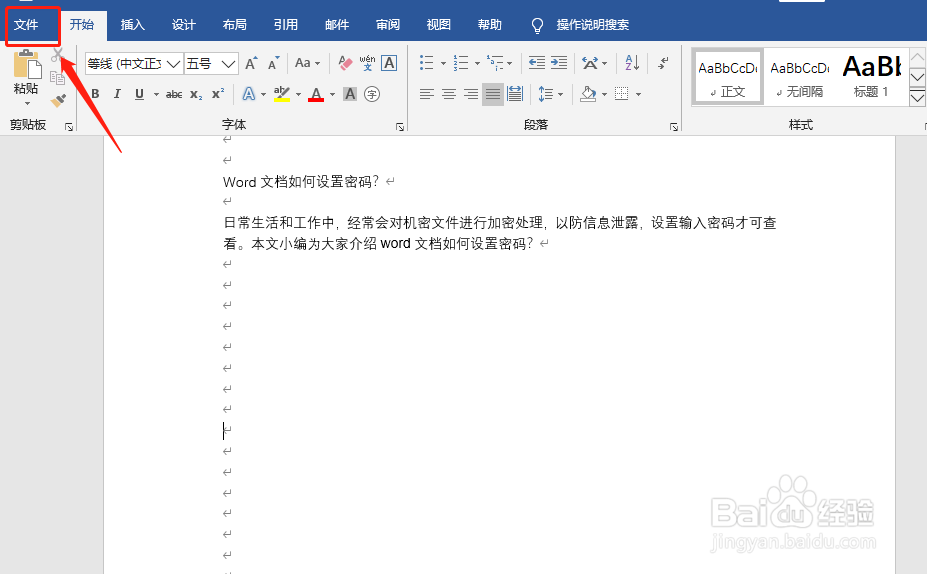Toggle italic formatting

(117, 94)
